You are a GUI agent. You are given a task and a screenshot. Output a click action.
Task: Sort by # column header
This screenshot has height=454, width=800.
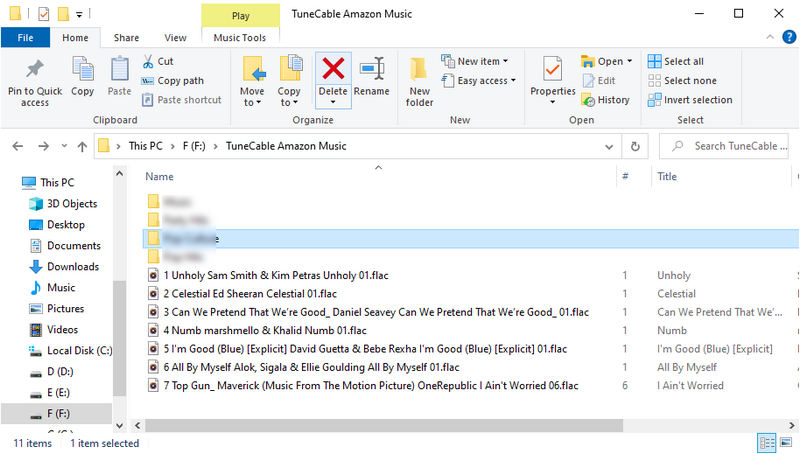(625, 176)
